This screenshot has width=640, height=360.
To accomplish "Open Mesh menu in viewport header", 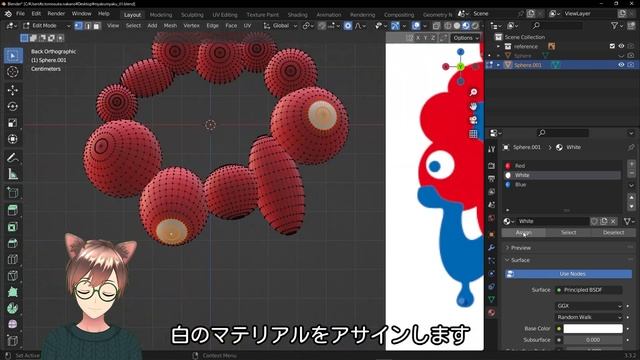I will 170,26.
